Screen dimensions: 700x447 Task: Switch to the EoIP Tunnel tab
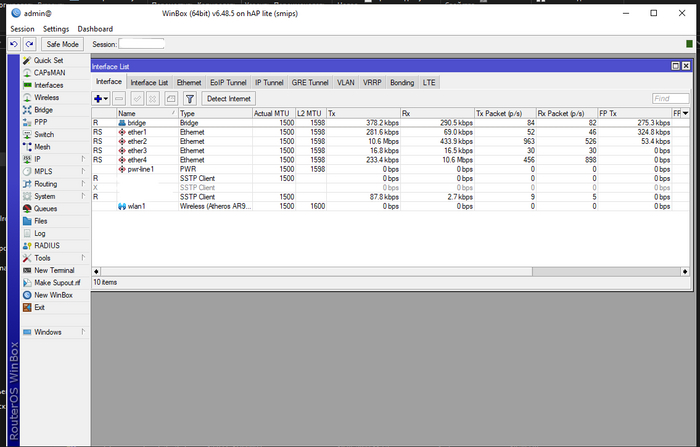click(227, 82)
